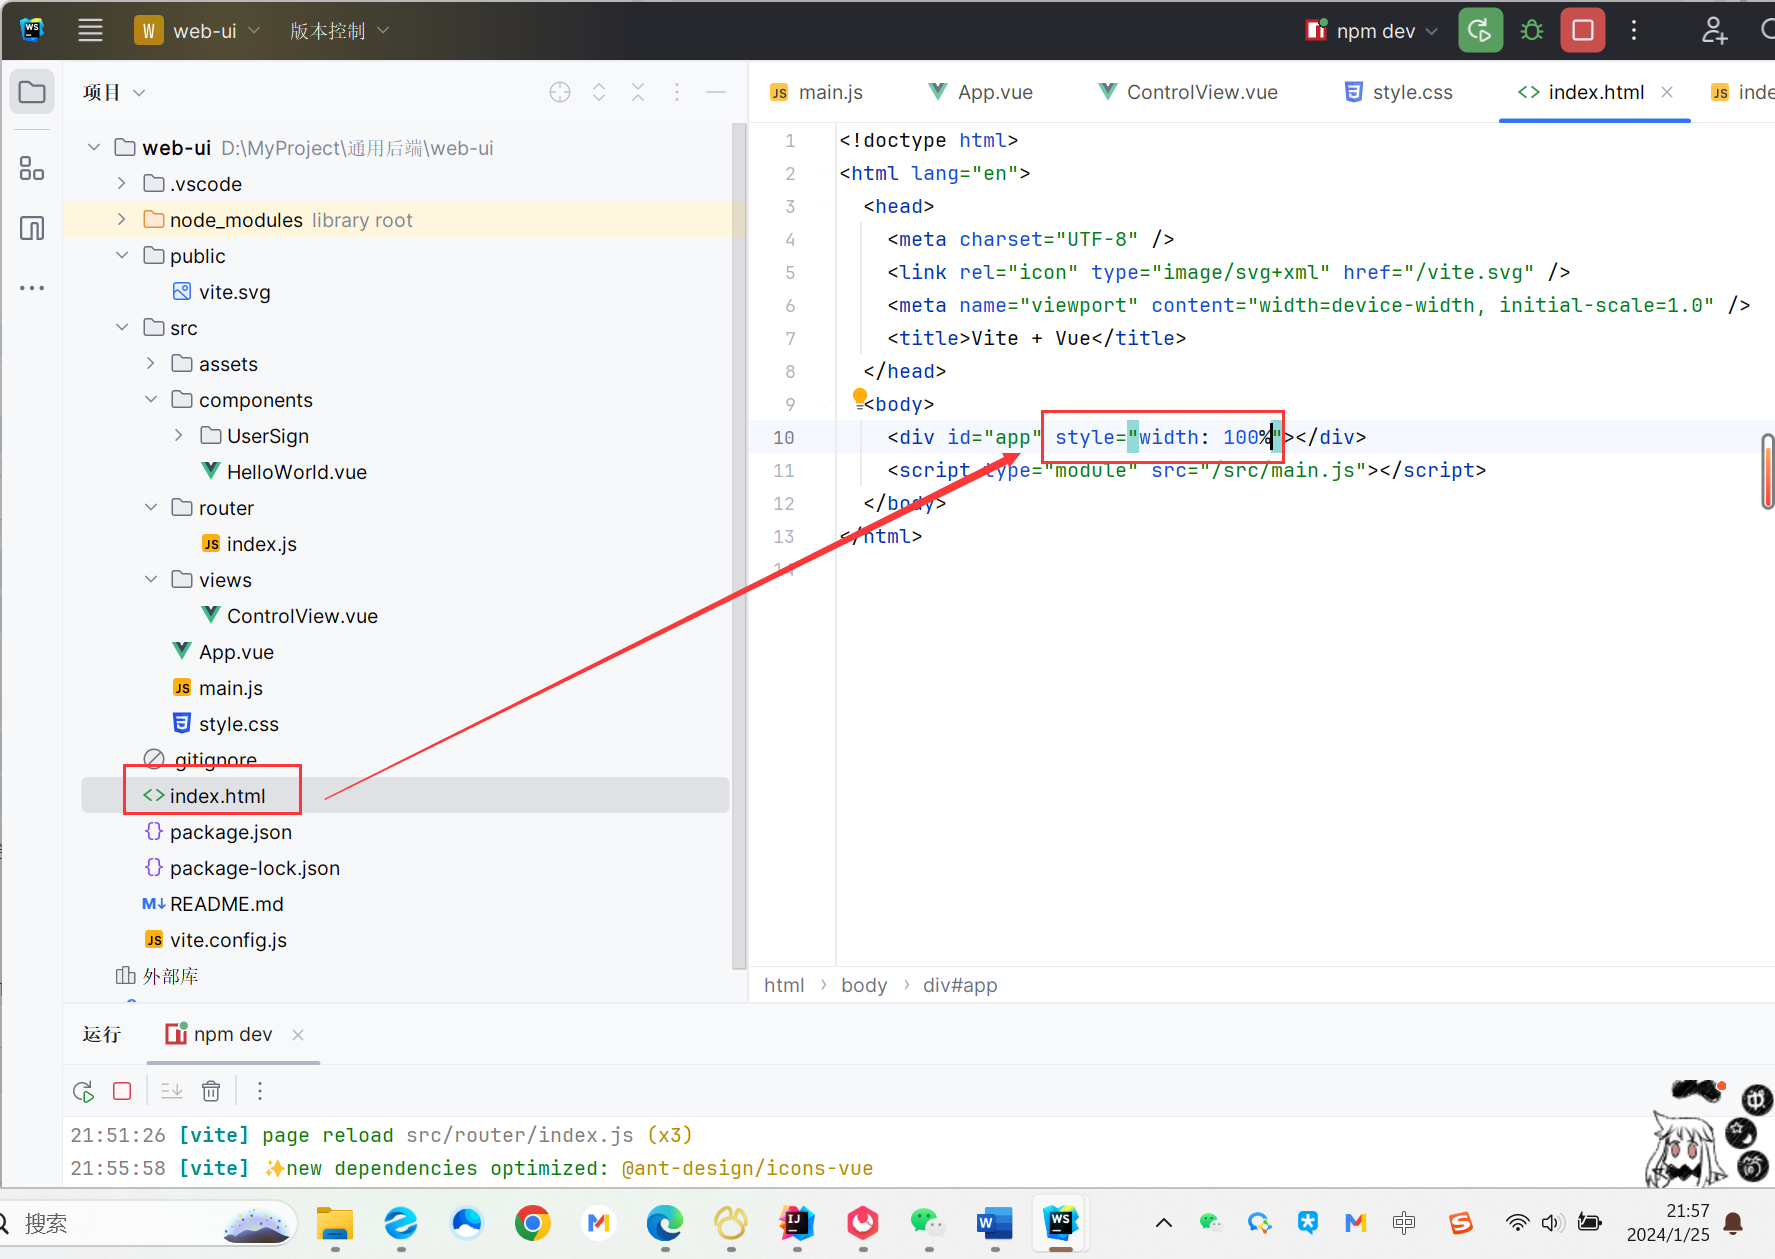1775x1259 pixels.
Task: Collapse the web-ui root folder
Action: (x=94, y=147)
